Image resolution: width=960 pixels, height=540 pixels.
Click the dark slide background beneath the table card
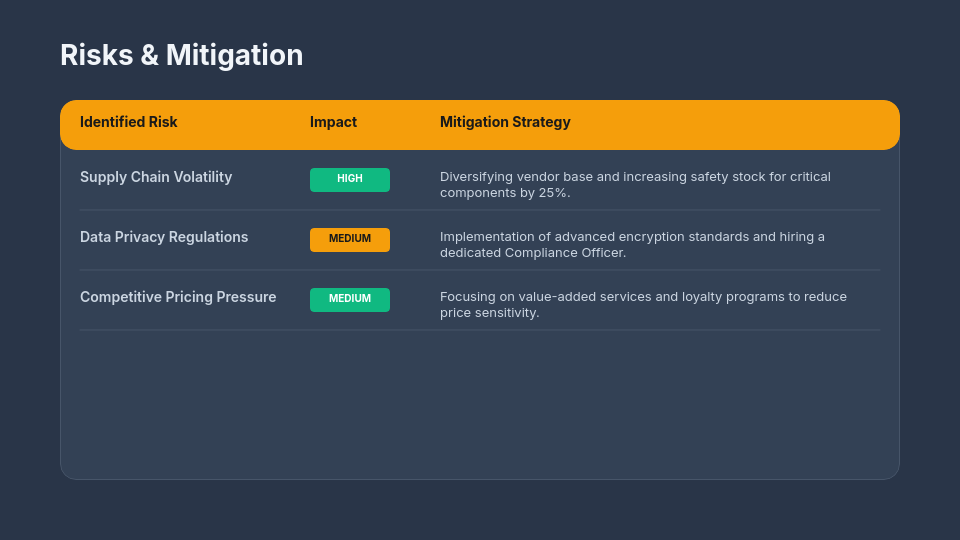(x=480, y=512)
